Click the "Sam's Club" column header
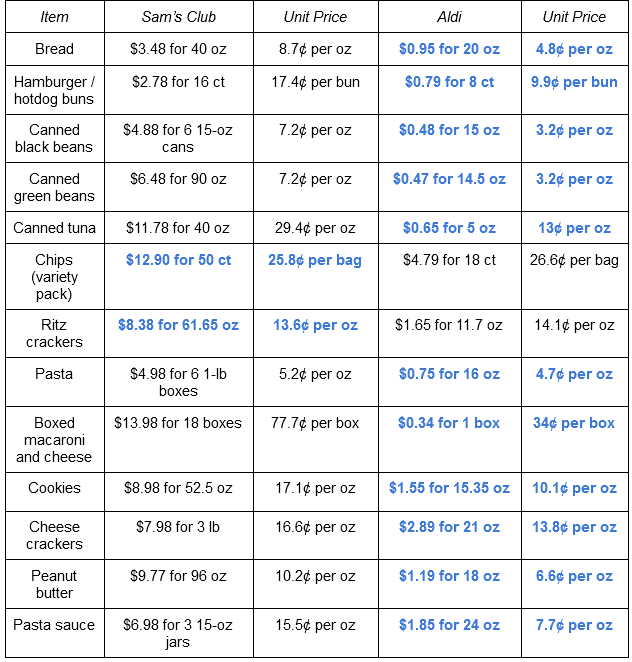 point(178,17)
